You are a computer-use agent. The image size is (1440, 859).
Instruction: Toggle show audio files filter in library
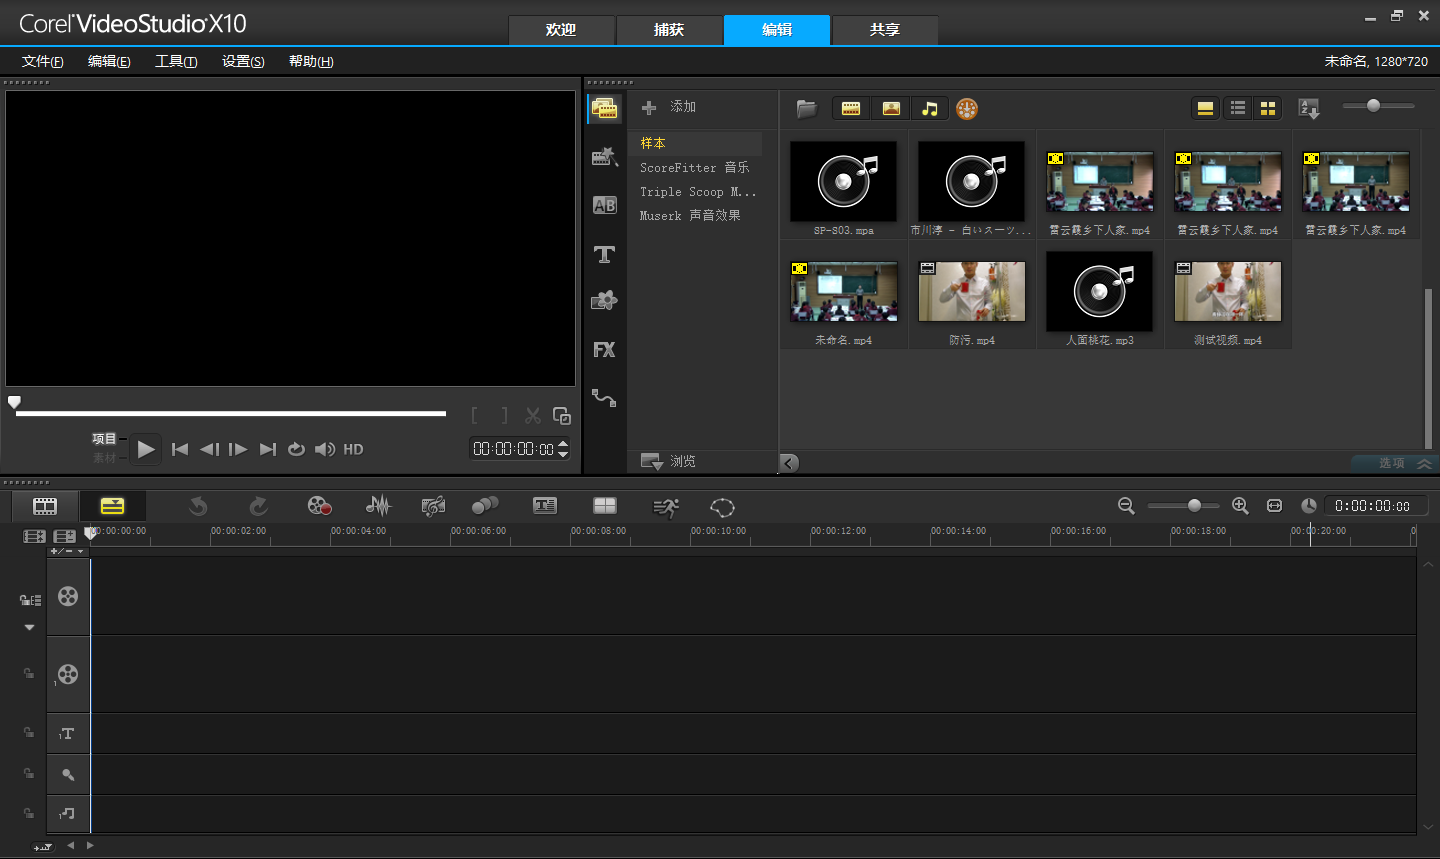click(x=930, y=108)
